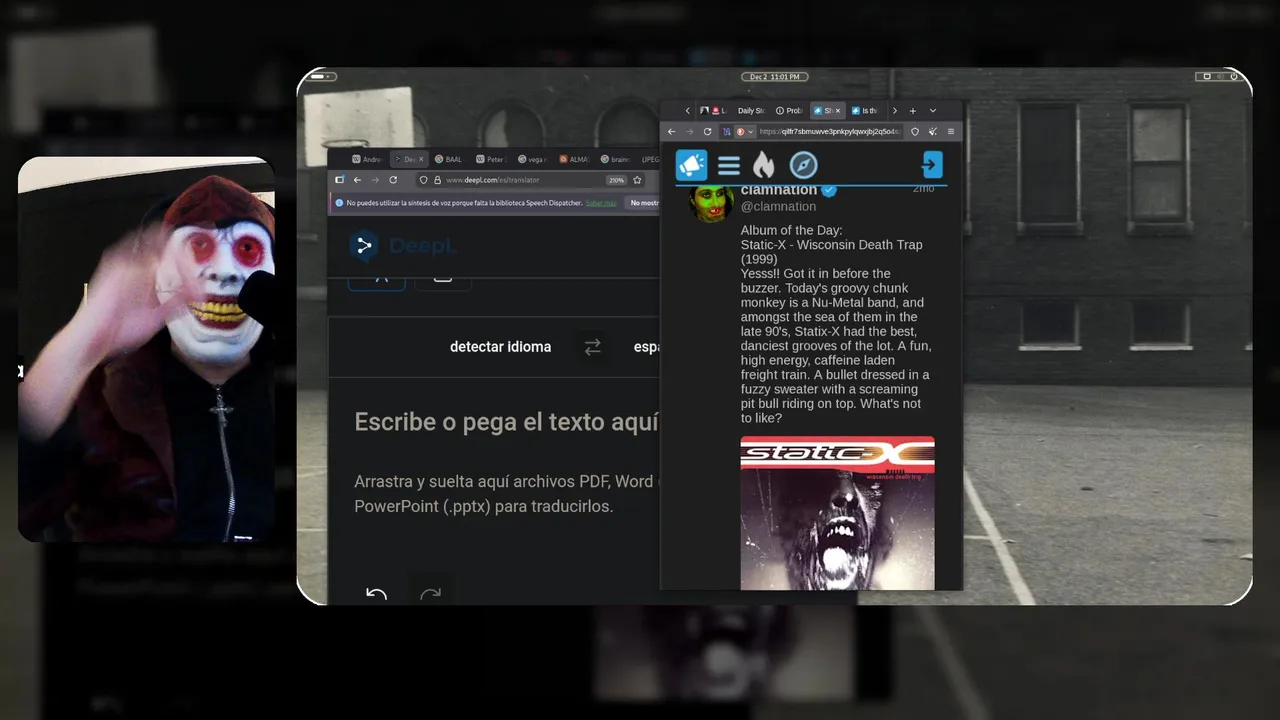Click the Dec 2 11:01 PM clock

coord(774,77)
